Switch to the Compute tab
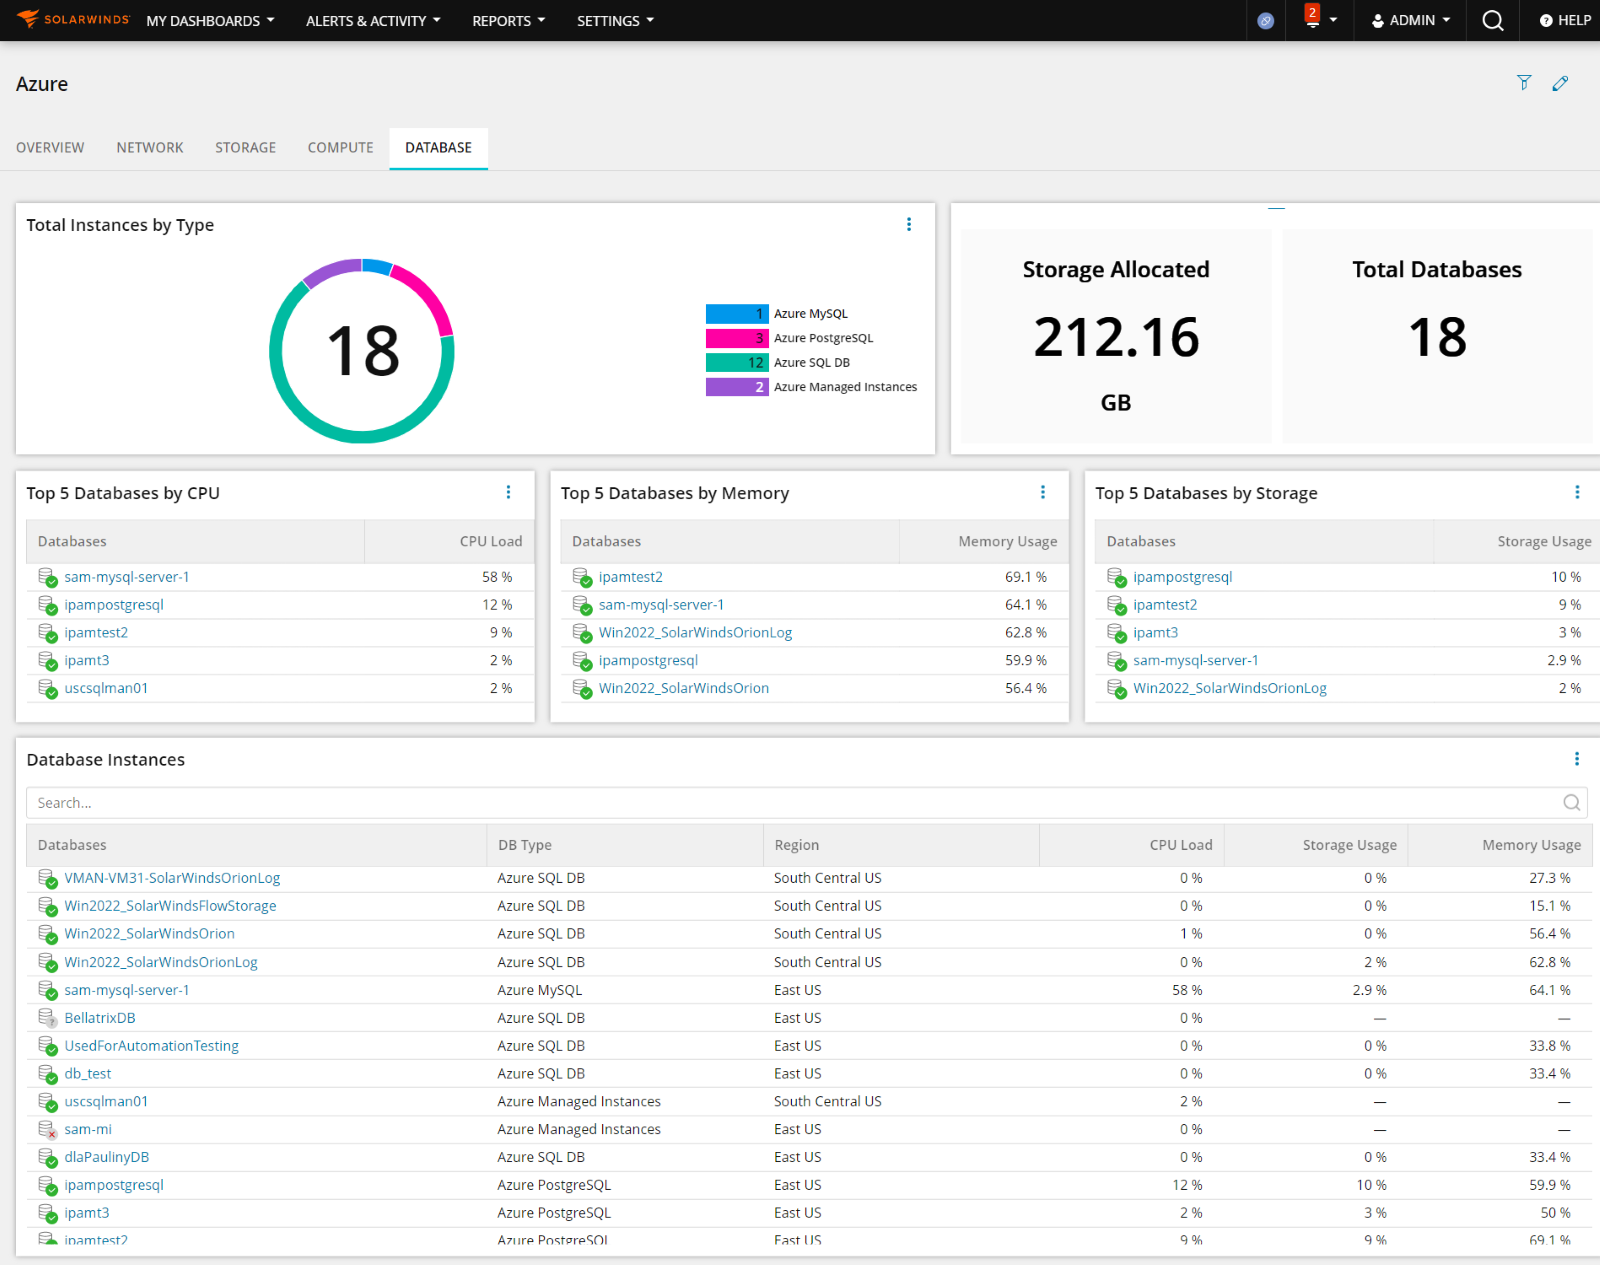Viewport: 1600px width, 1265px height. click(341, 147)
